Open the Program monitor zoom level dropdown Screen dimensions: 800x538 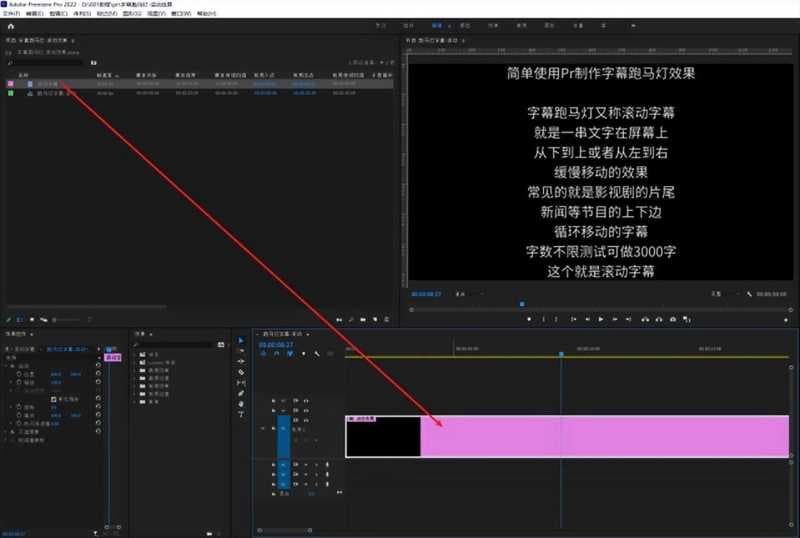click(469, 294)
